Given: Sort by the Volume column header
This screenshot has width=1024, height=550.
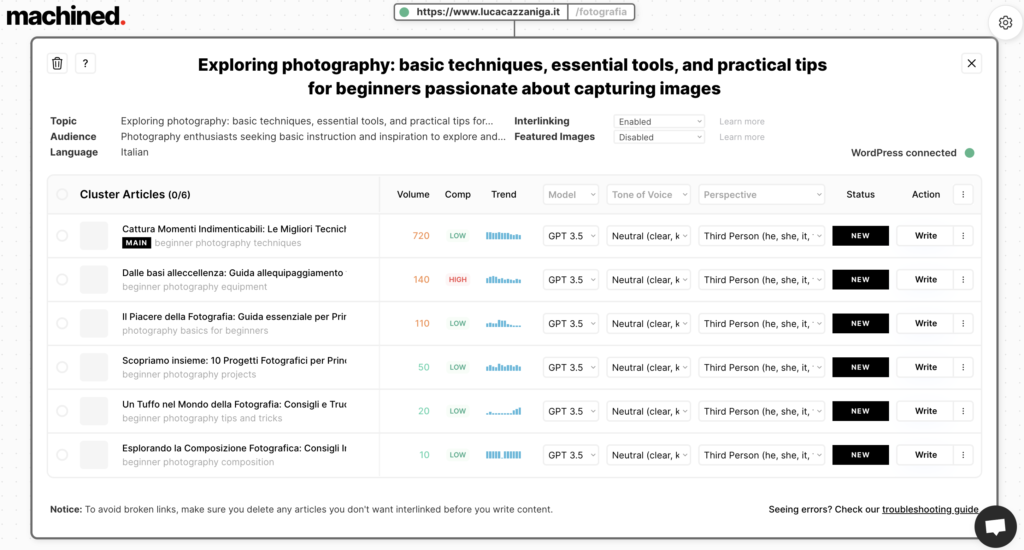Looking at the screenshot, I should [413, 195].
